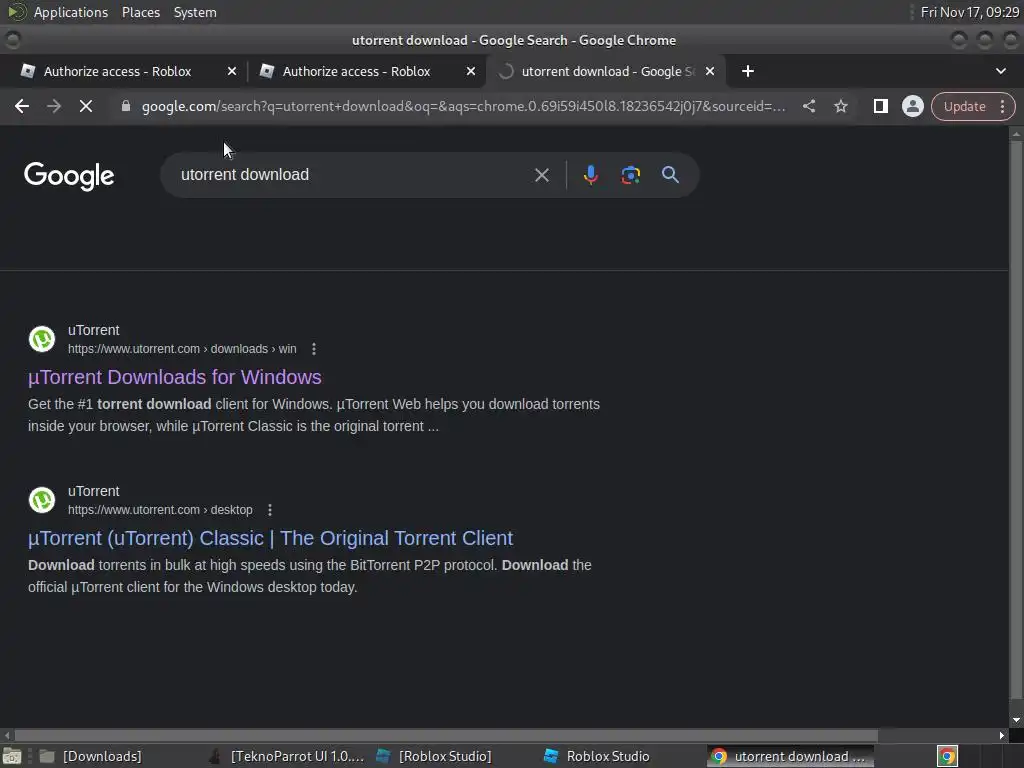Viewport: 1024px width, 768px height.
Task: Select the utorrent download Google Search tab
Action: point(607,71)
